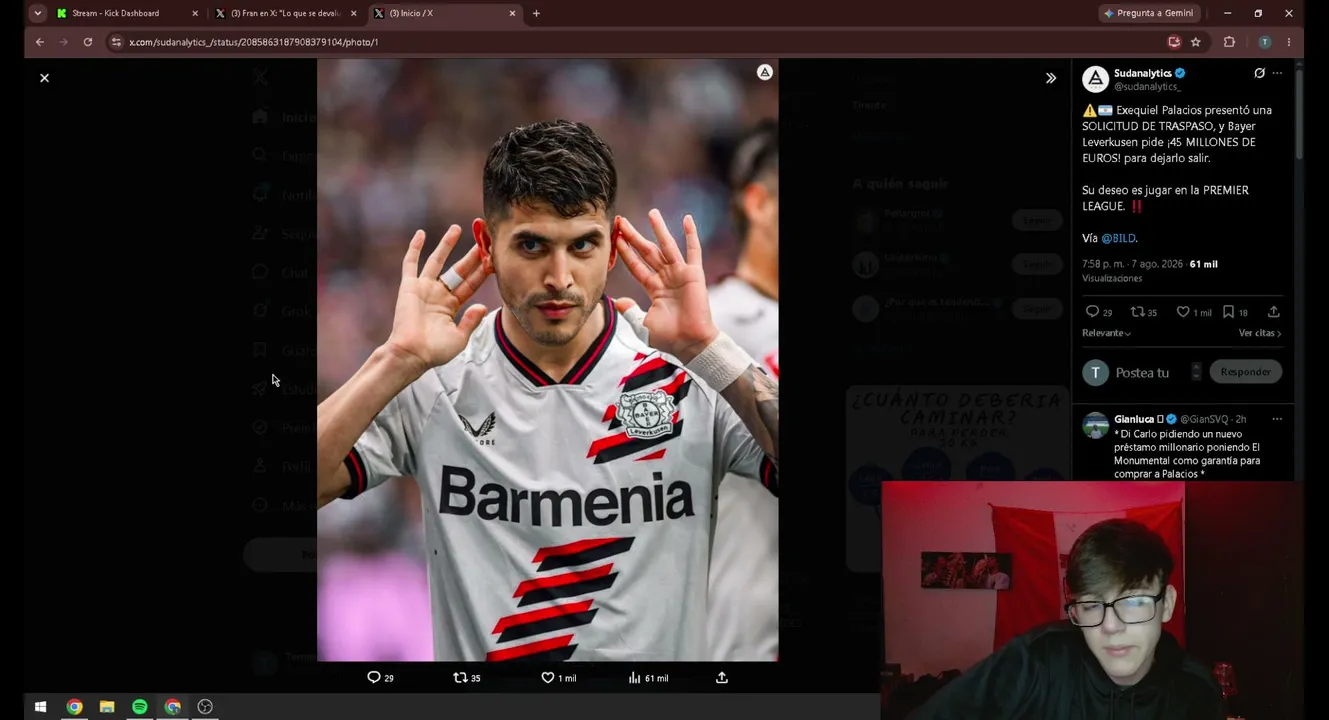Close the Inicio / X tab
Viewport: 1329px width, 720px height.
click(512, 13)
